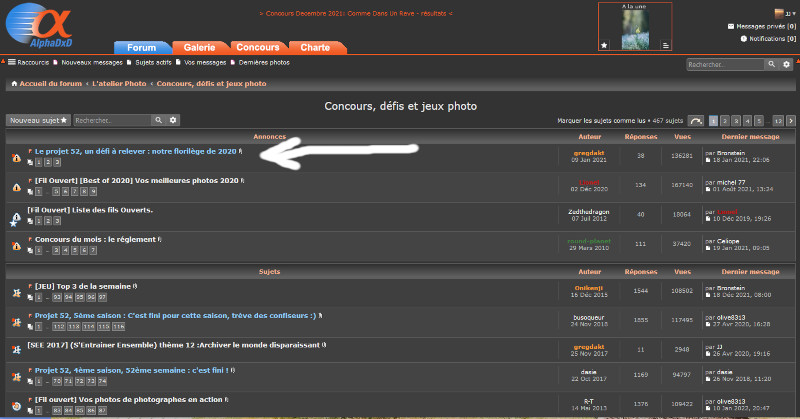Image resolution: width=800 pixels, height=419 pixels.
Task: Click the AlphaDxD site logo
Action: pyautogui.click(x=48, y=28)
